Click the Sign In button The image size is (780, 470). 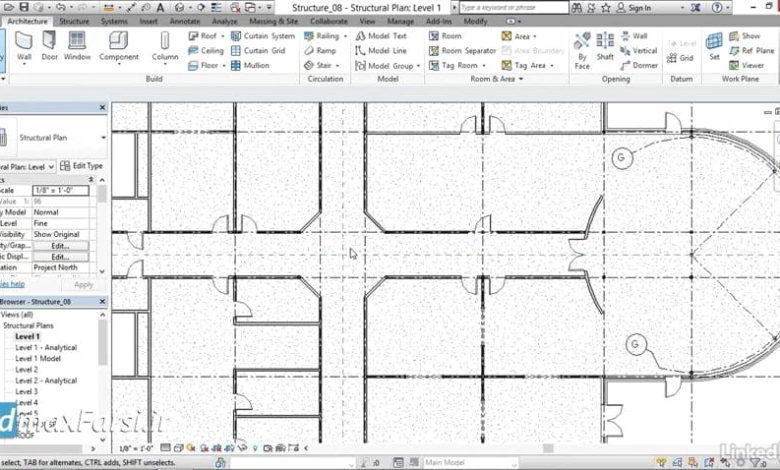tap(633, 8)
